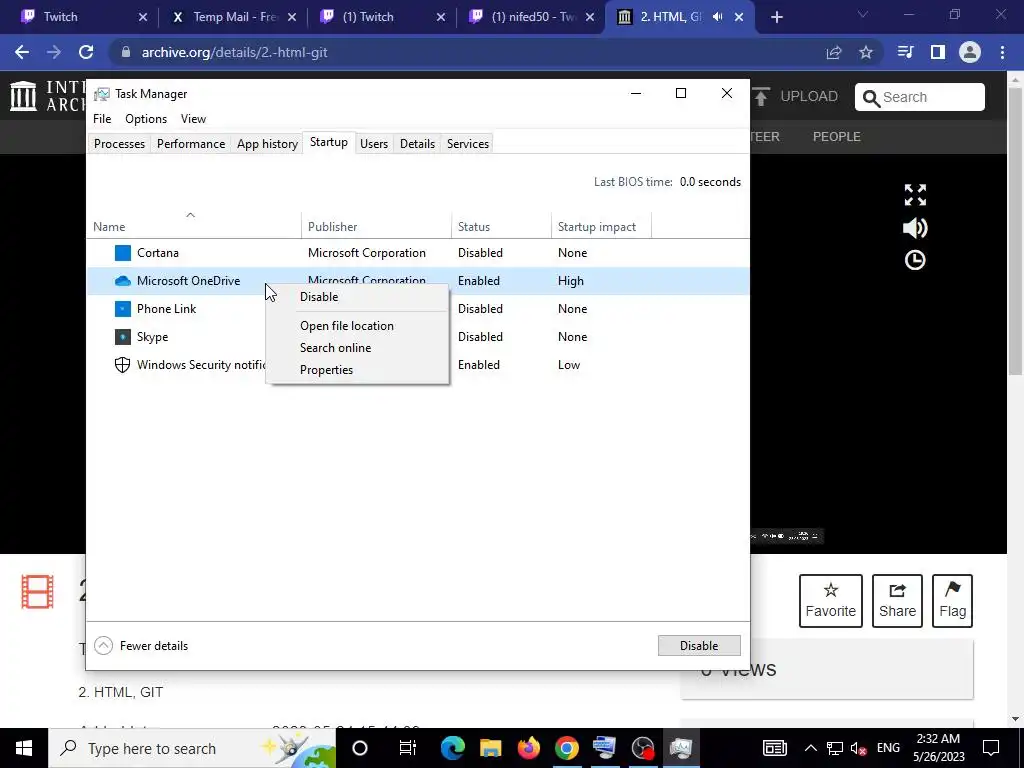The width and height of the screenshot is (1024, 768).
Task: Open the Chrome profile avatar
Action: click(x=970, y=52)
